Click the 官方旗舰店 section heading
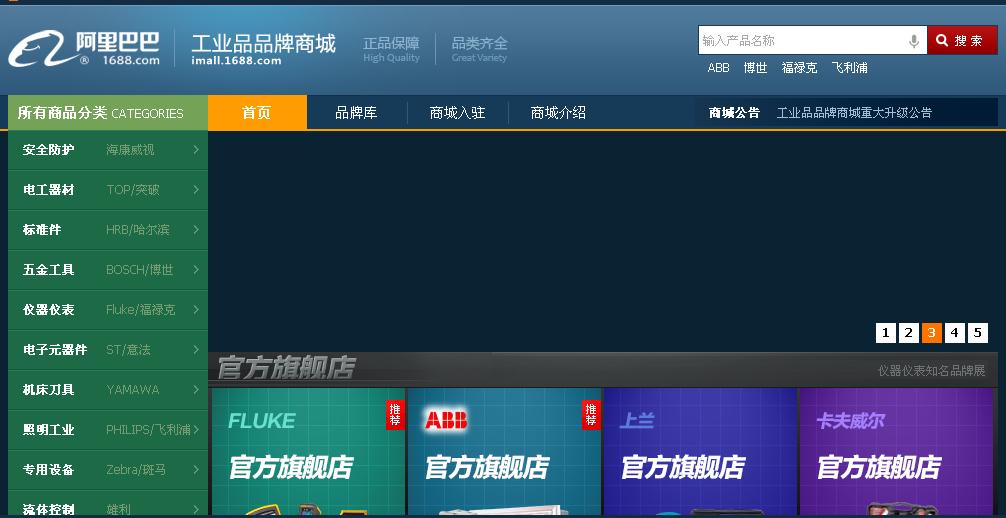This screenshot has height=518, width=1006. tap(286, 368)
